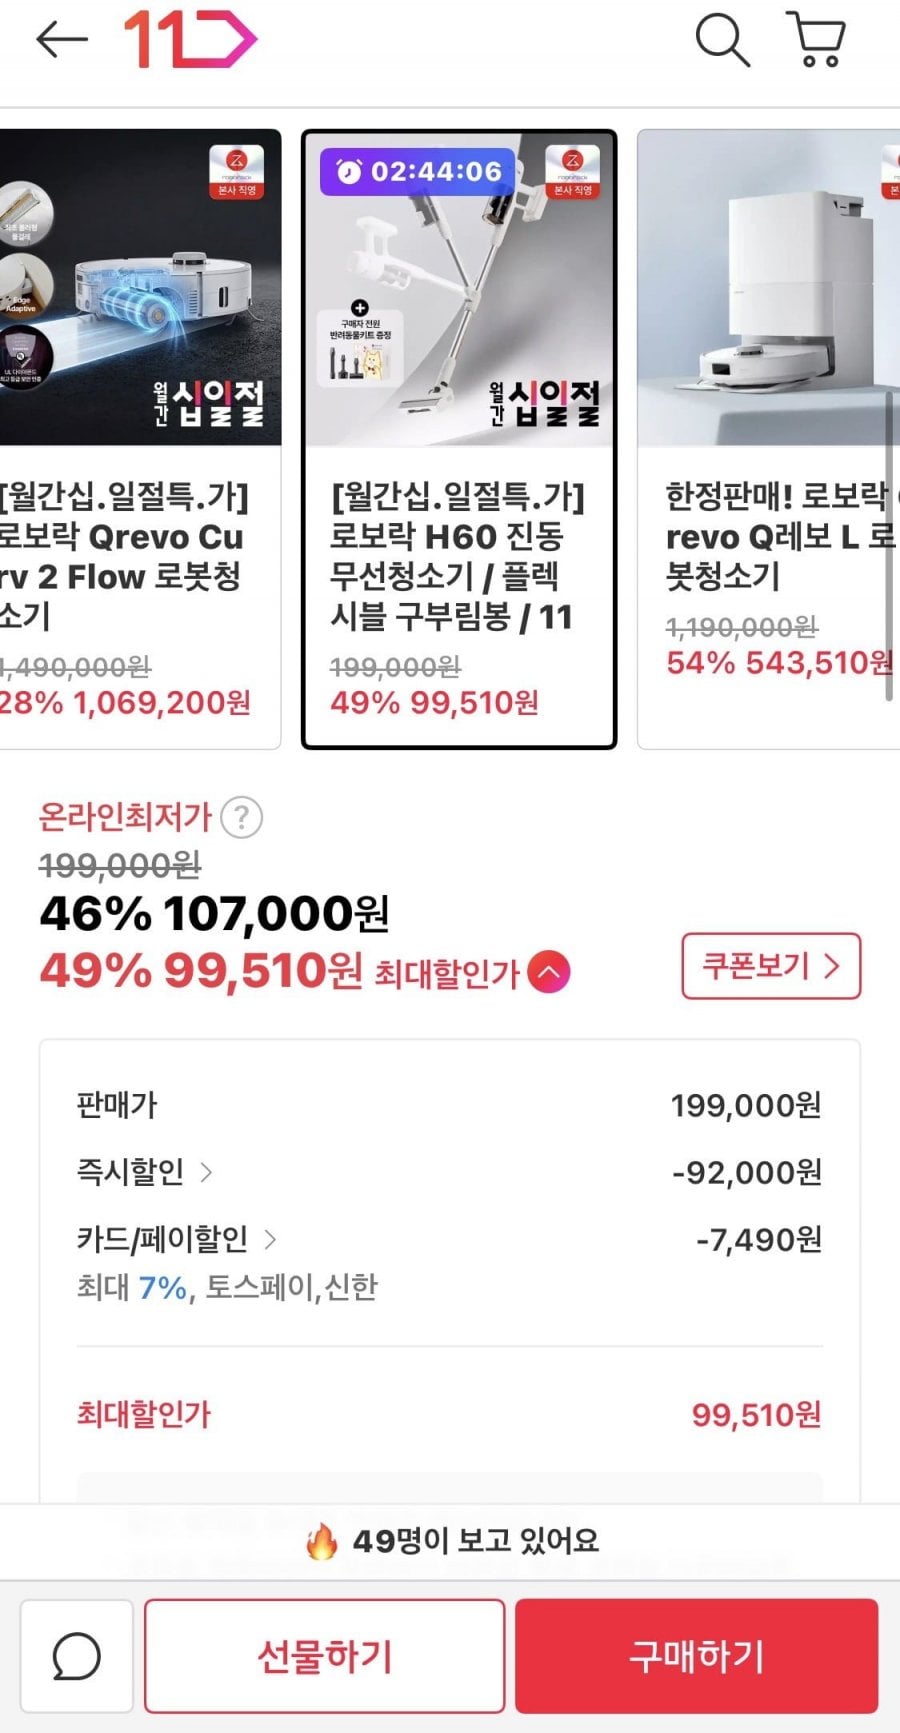Screen dimensions: 900x1733
Task: Tap the 로보락 H60 진동 무선청소기 title
Action: pos(456,556)
